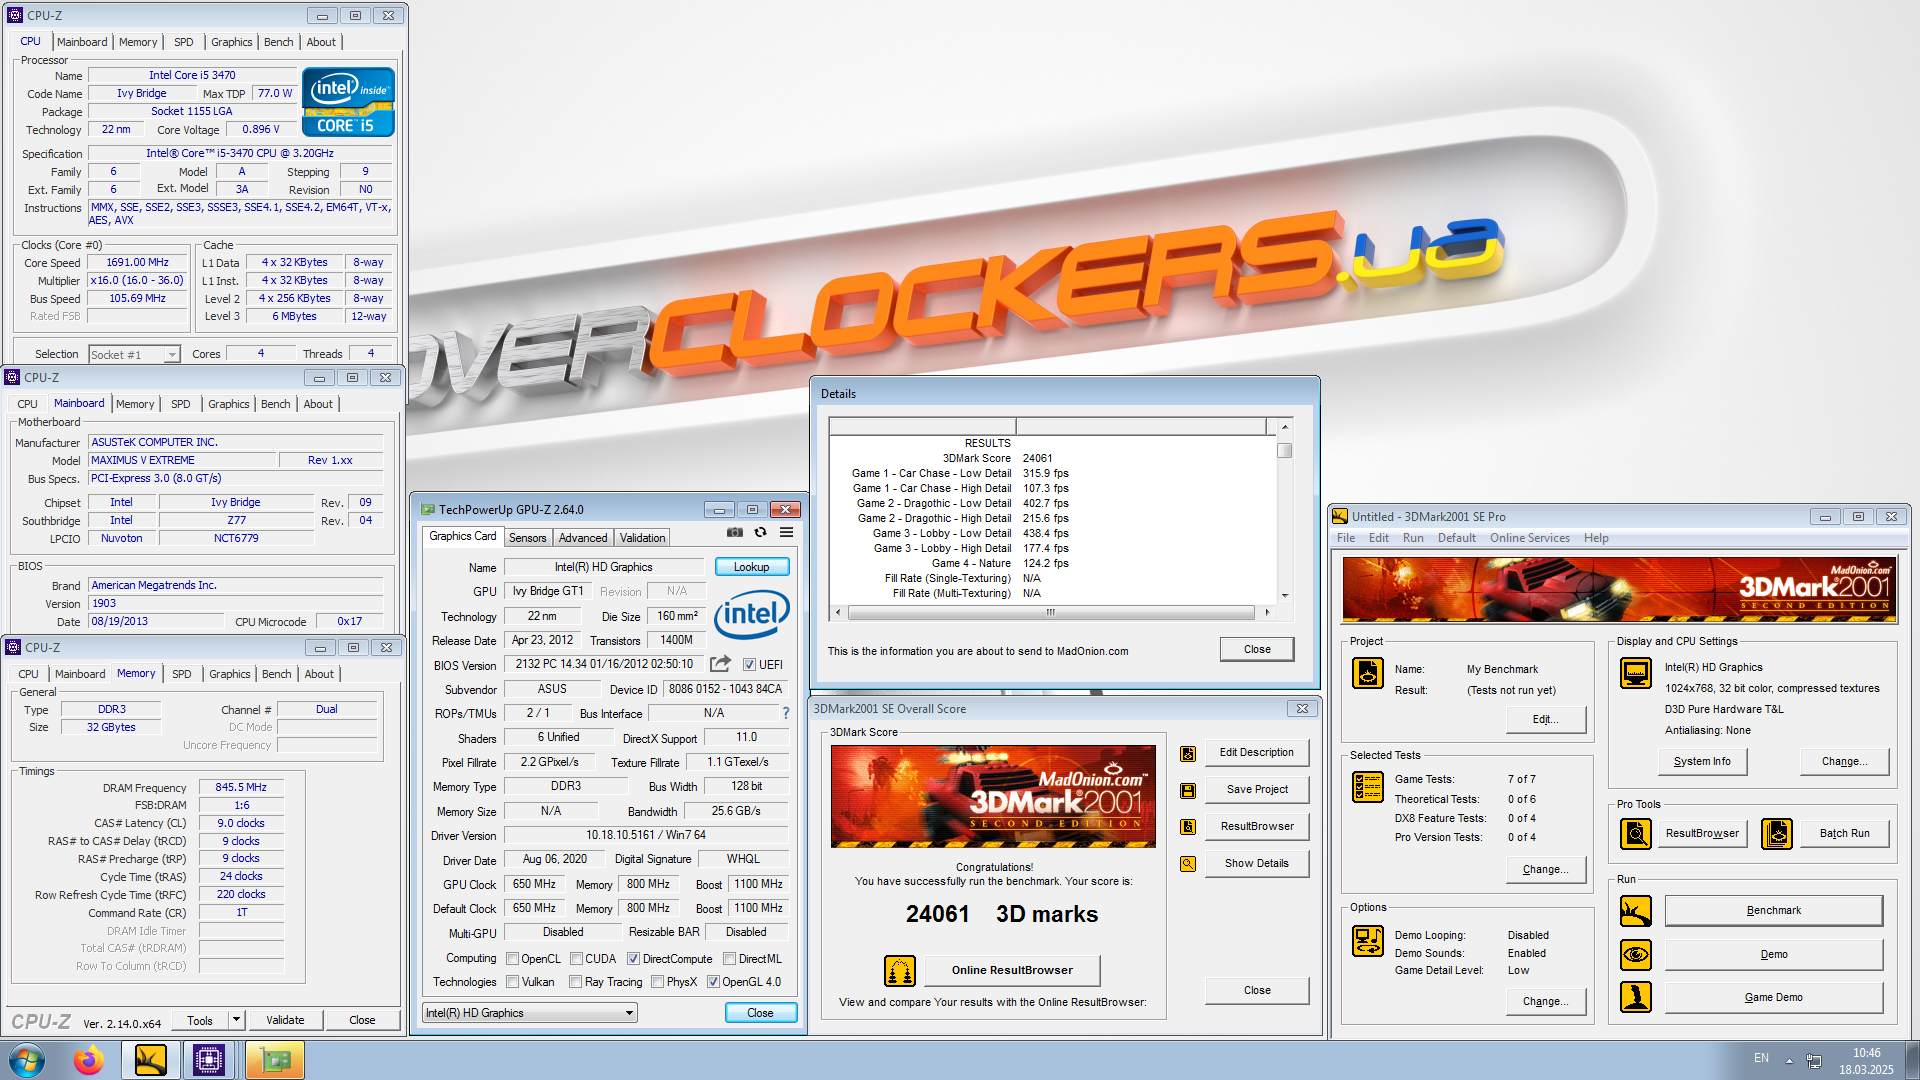The height and width of the screenshot is (1080, 1920).
Task: Click Batch Run icon
Action: (x=1777, y=833)
